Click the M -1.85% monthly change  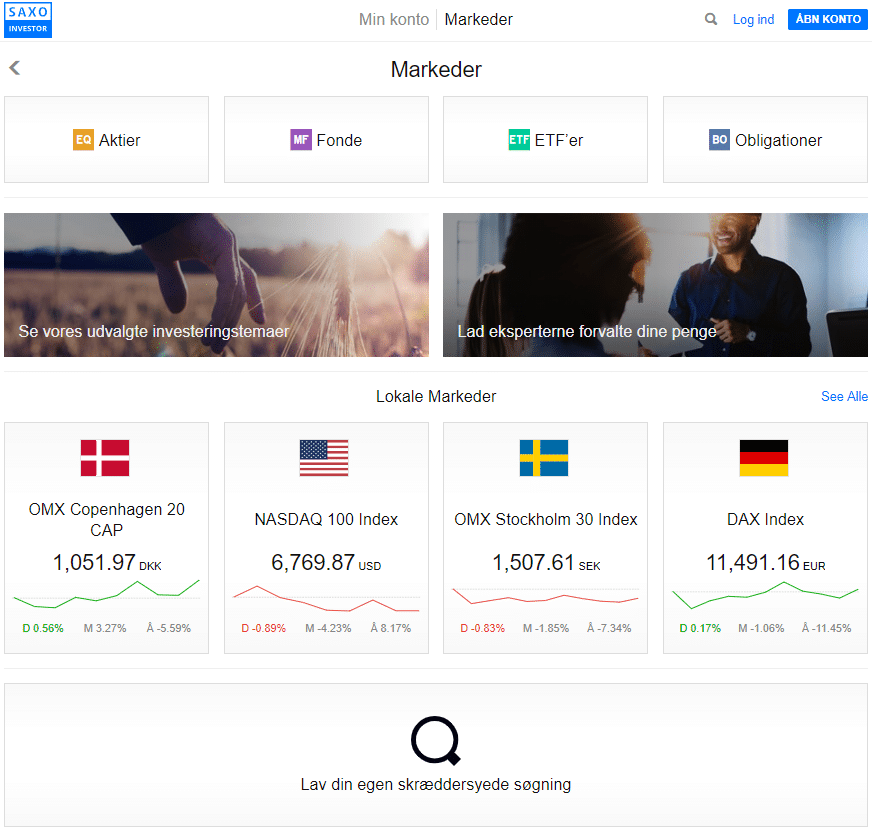(x=546, y=628)
